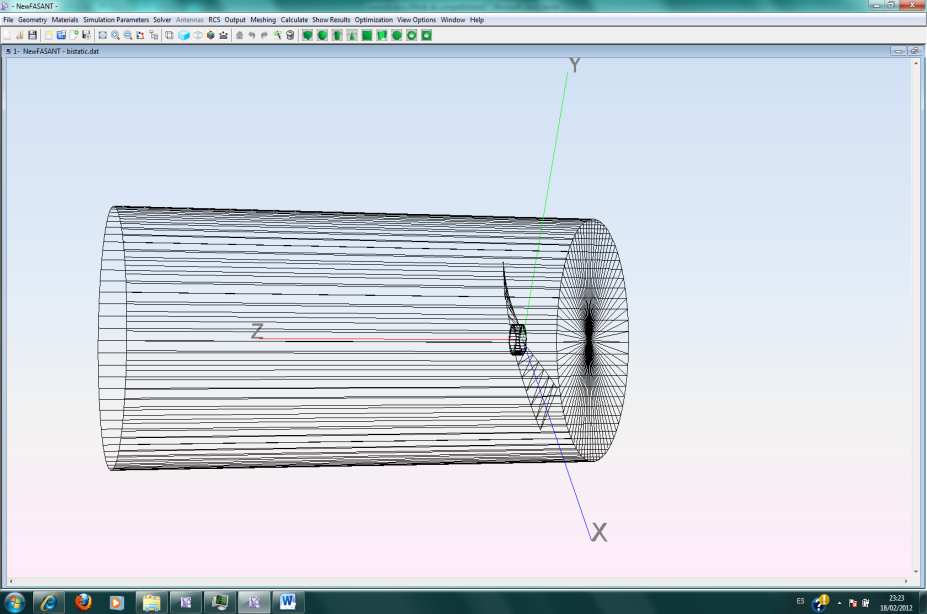
Task: Click the page with green plus icon
Action: (x=74, y=35)
